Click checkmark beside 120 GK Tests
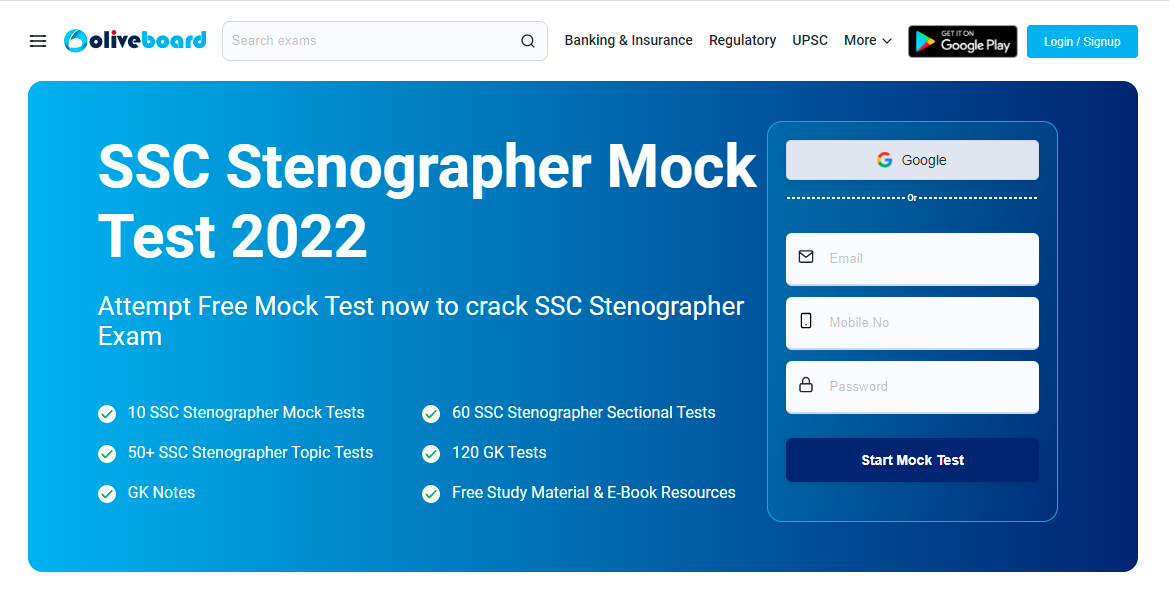Image resolution: width=1169 pixels, height=609 pixels. (x=431, y=454)
